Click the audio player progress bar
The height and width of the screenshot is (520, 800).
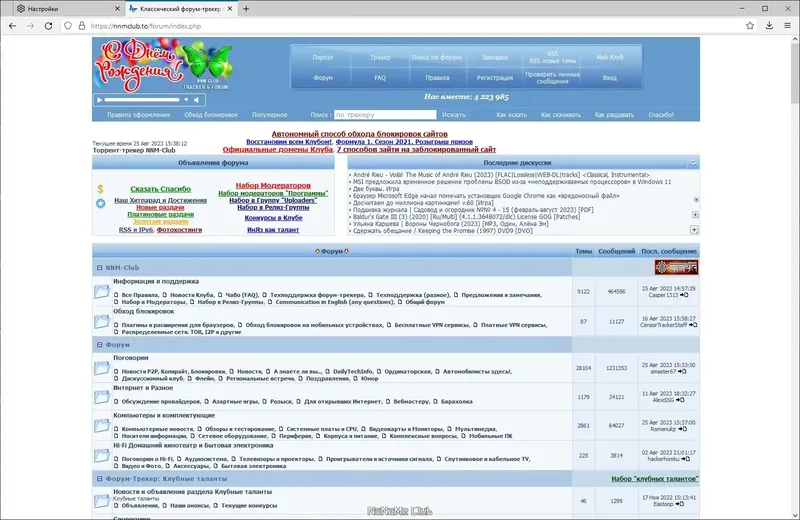[142, 100]
